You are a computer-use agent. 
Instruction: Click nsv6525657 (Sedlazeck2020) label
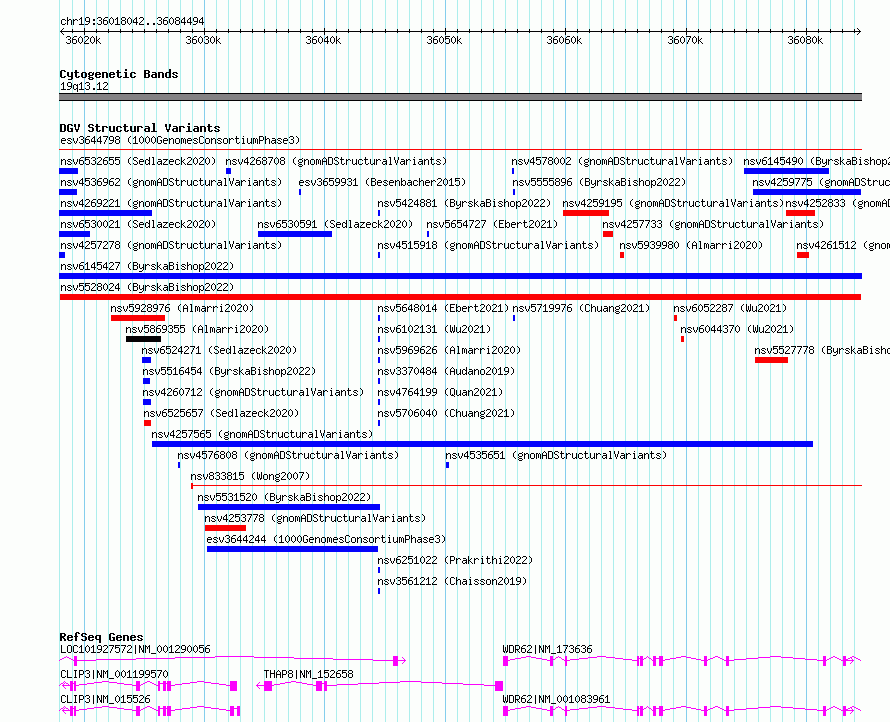point(221,413)
